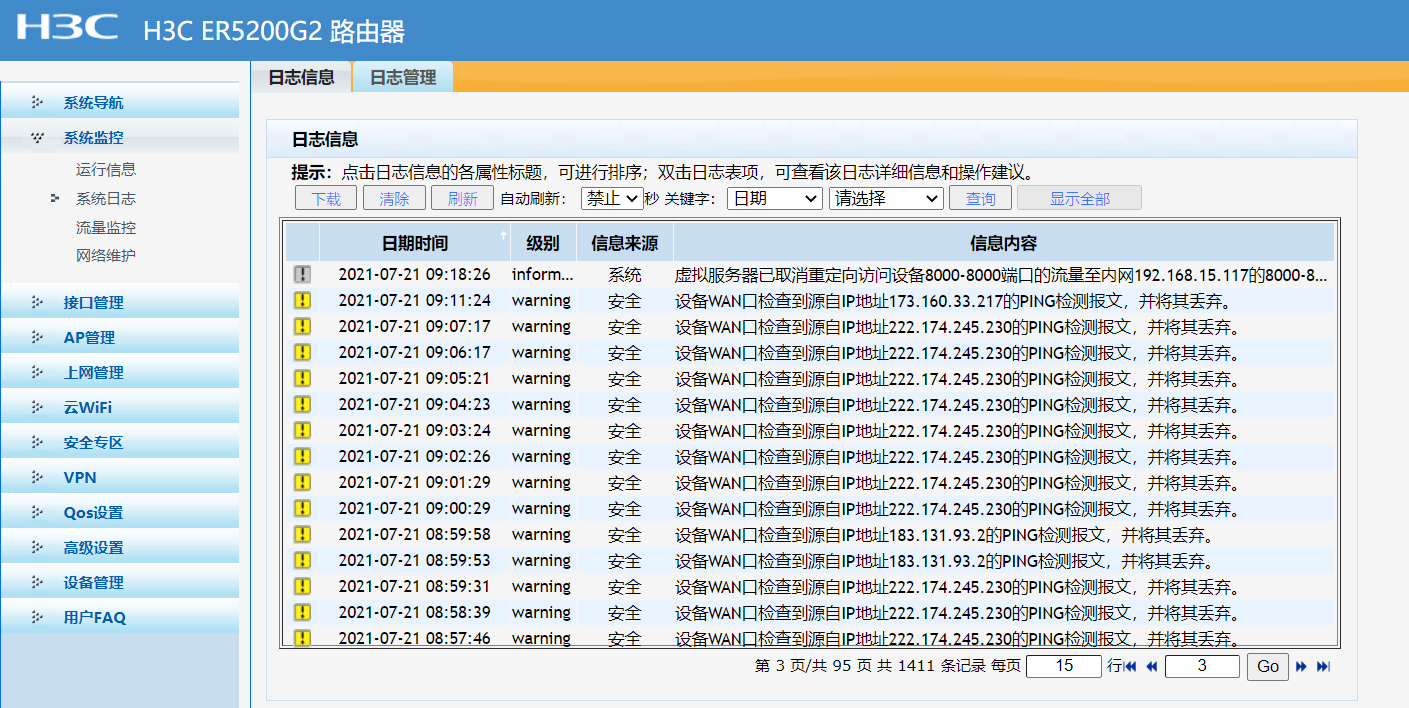1409x708 pixels.
Task: Click the rows-per-page field showing 15
Action: [1064, 666]
